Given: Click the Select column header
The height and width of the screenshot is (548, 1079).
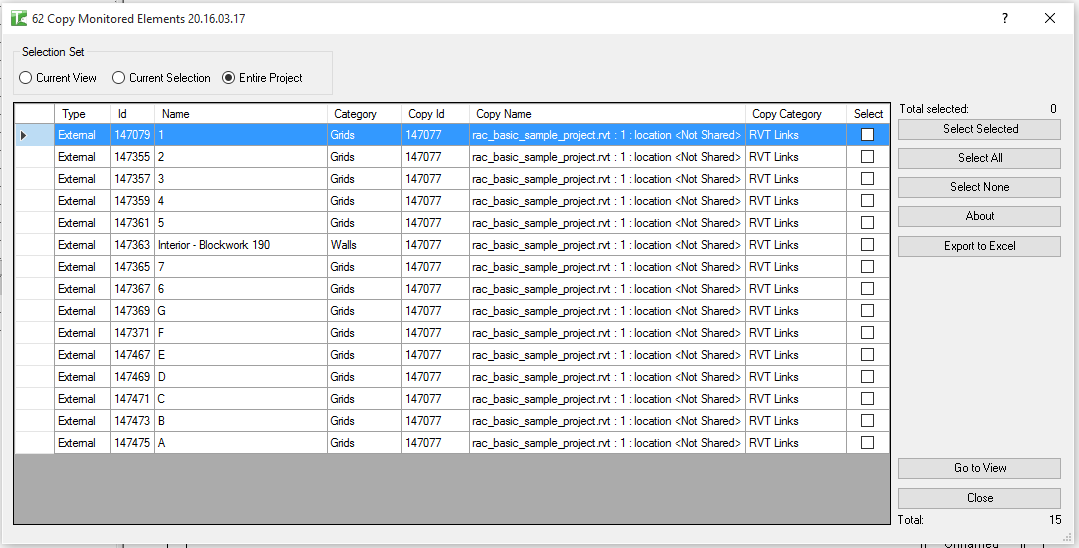Looking at the screenshot, I should (868, 114).
